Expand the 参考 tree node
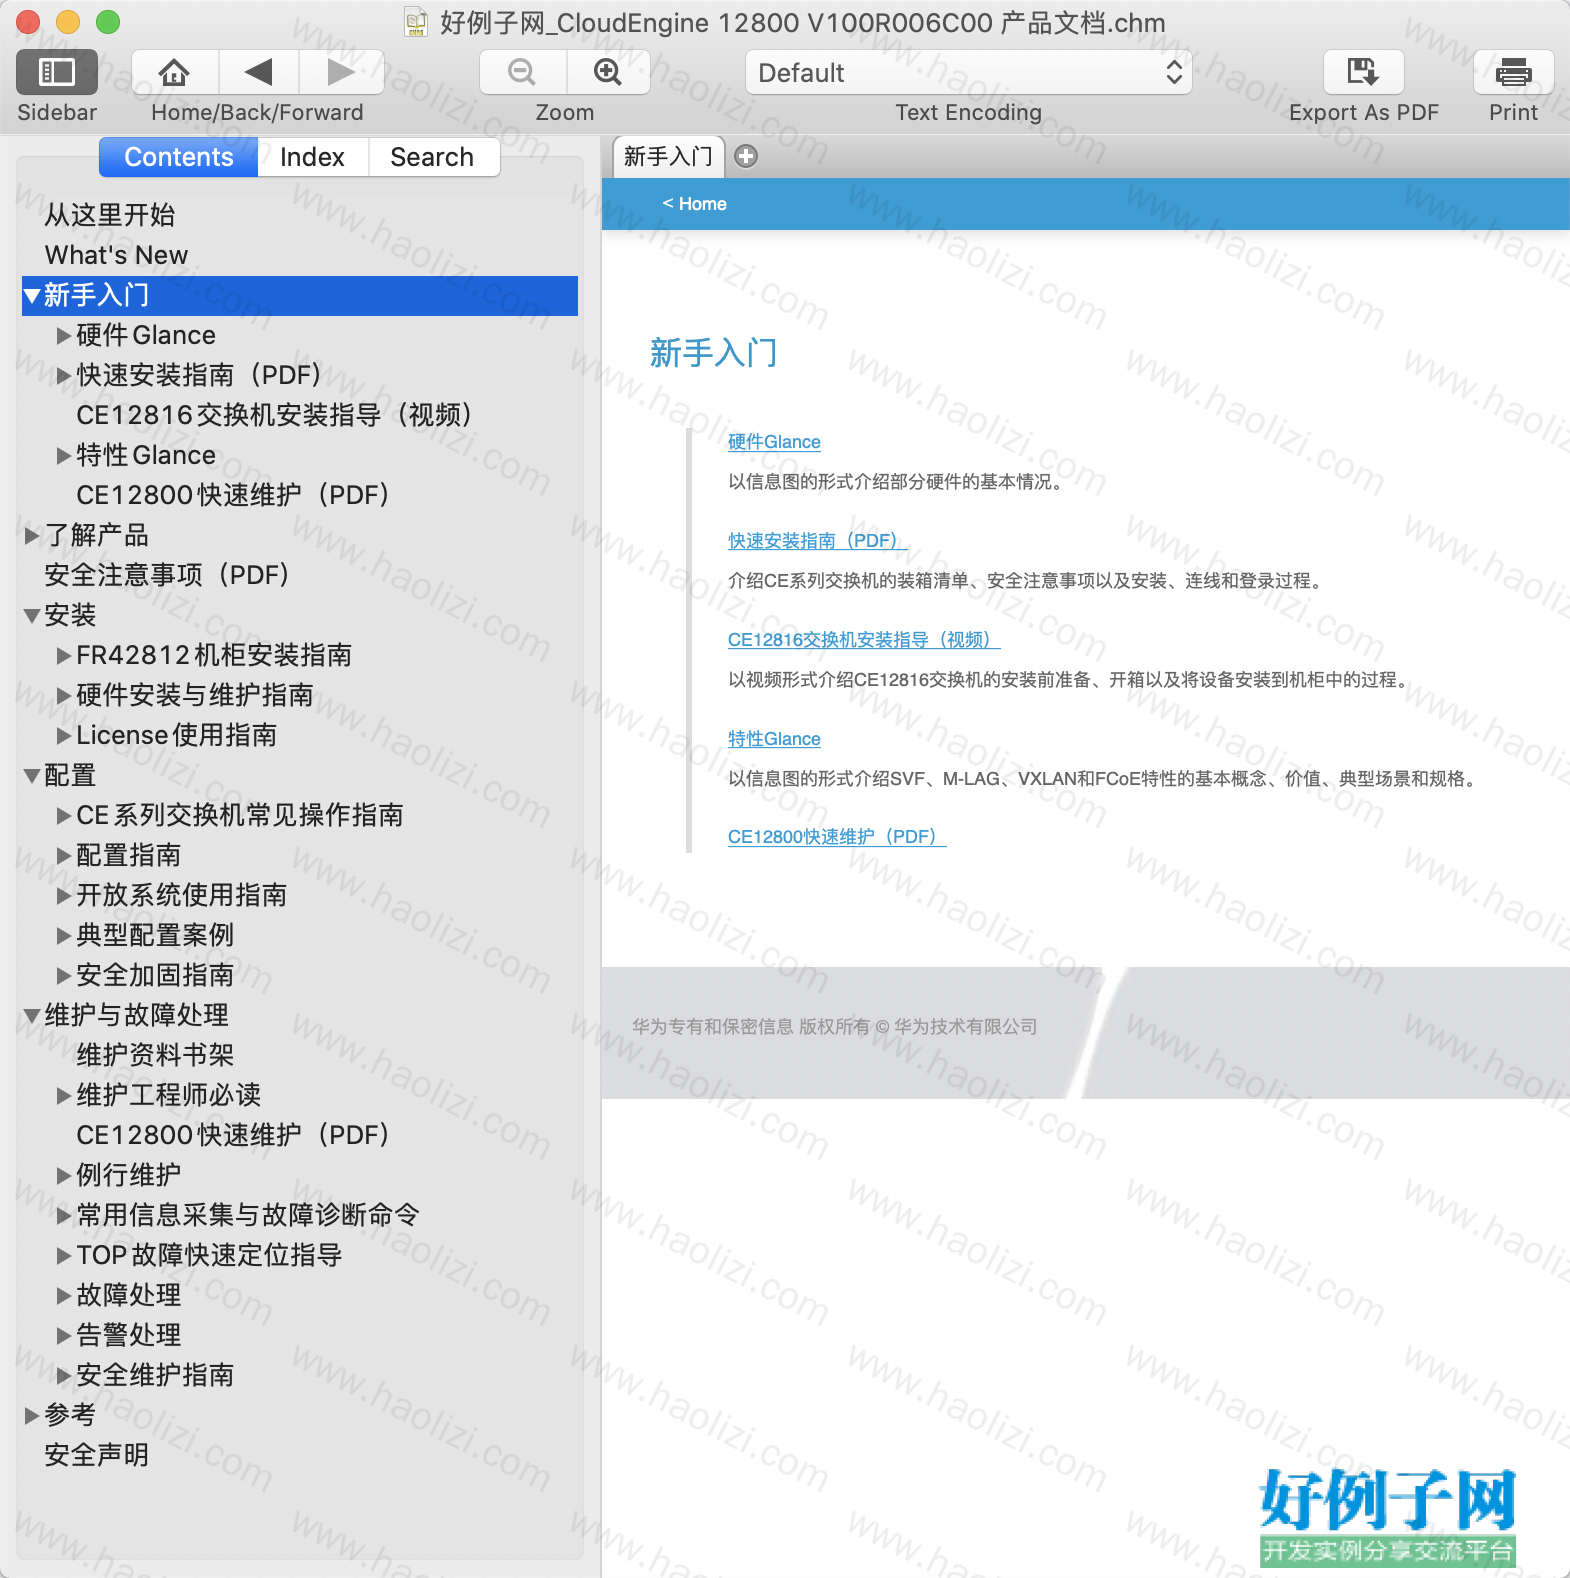1570x1578 pixels. pyautogui.click(x=32, y=1415)
